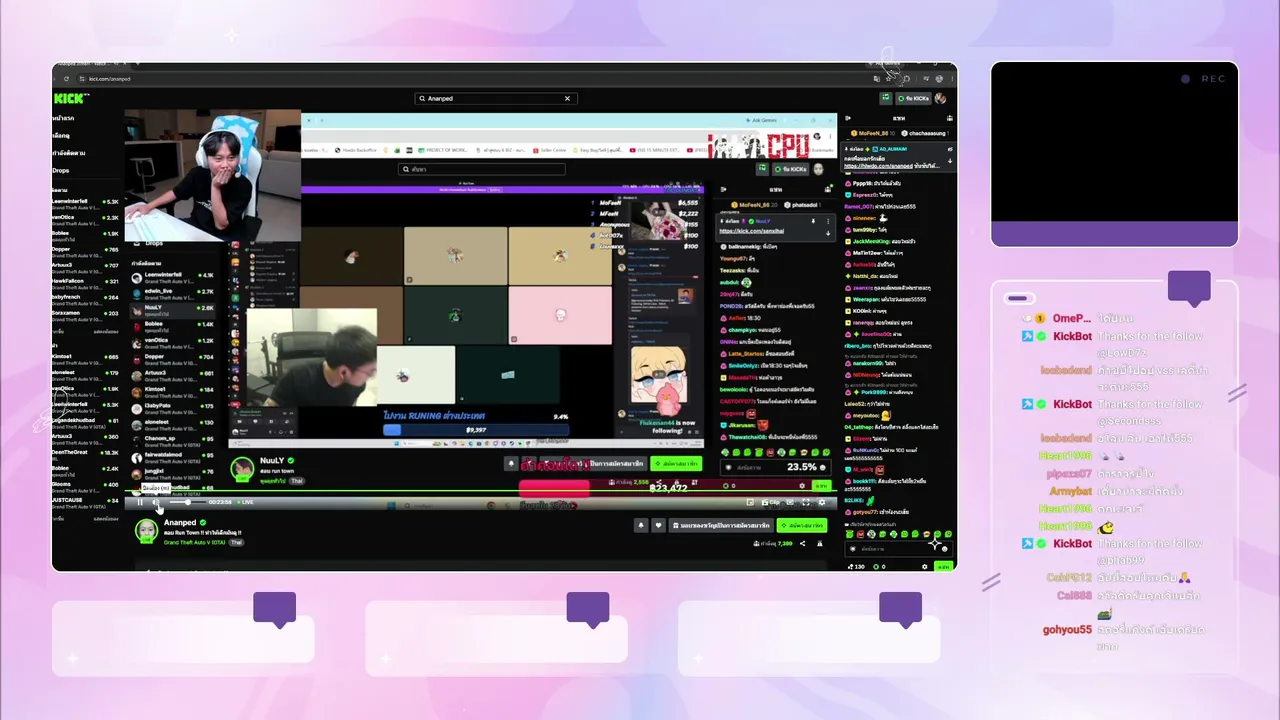1280x720 pixels.
Task: Share the Ananped stream
Action: (x=802, y=543)
